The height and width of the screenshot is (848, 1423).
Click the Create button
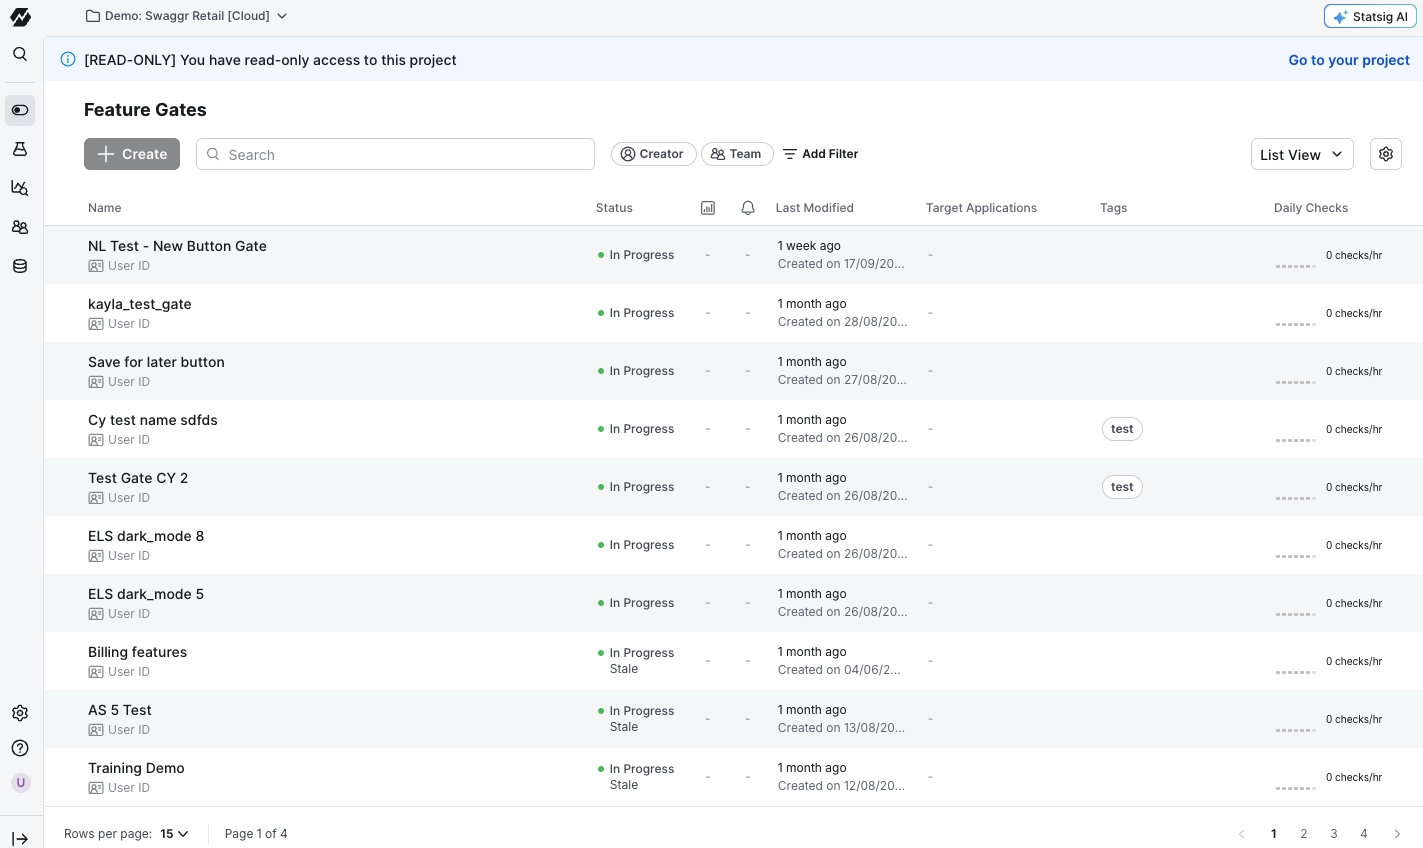[x=132, y=154]
